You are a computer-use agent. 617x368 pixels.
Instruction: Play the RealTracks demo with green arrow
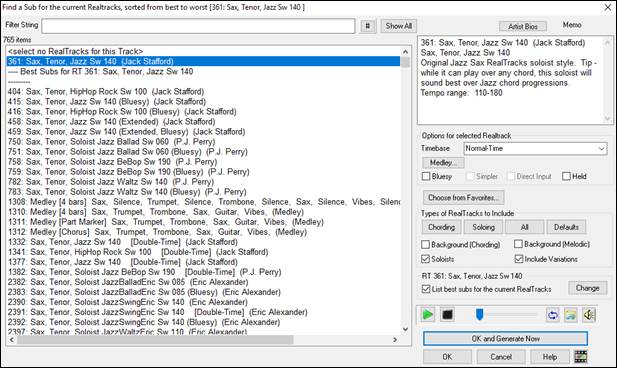click(428, 315)
